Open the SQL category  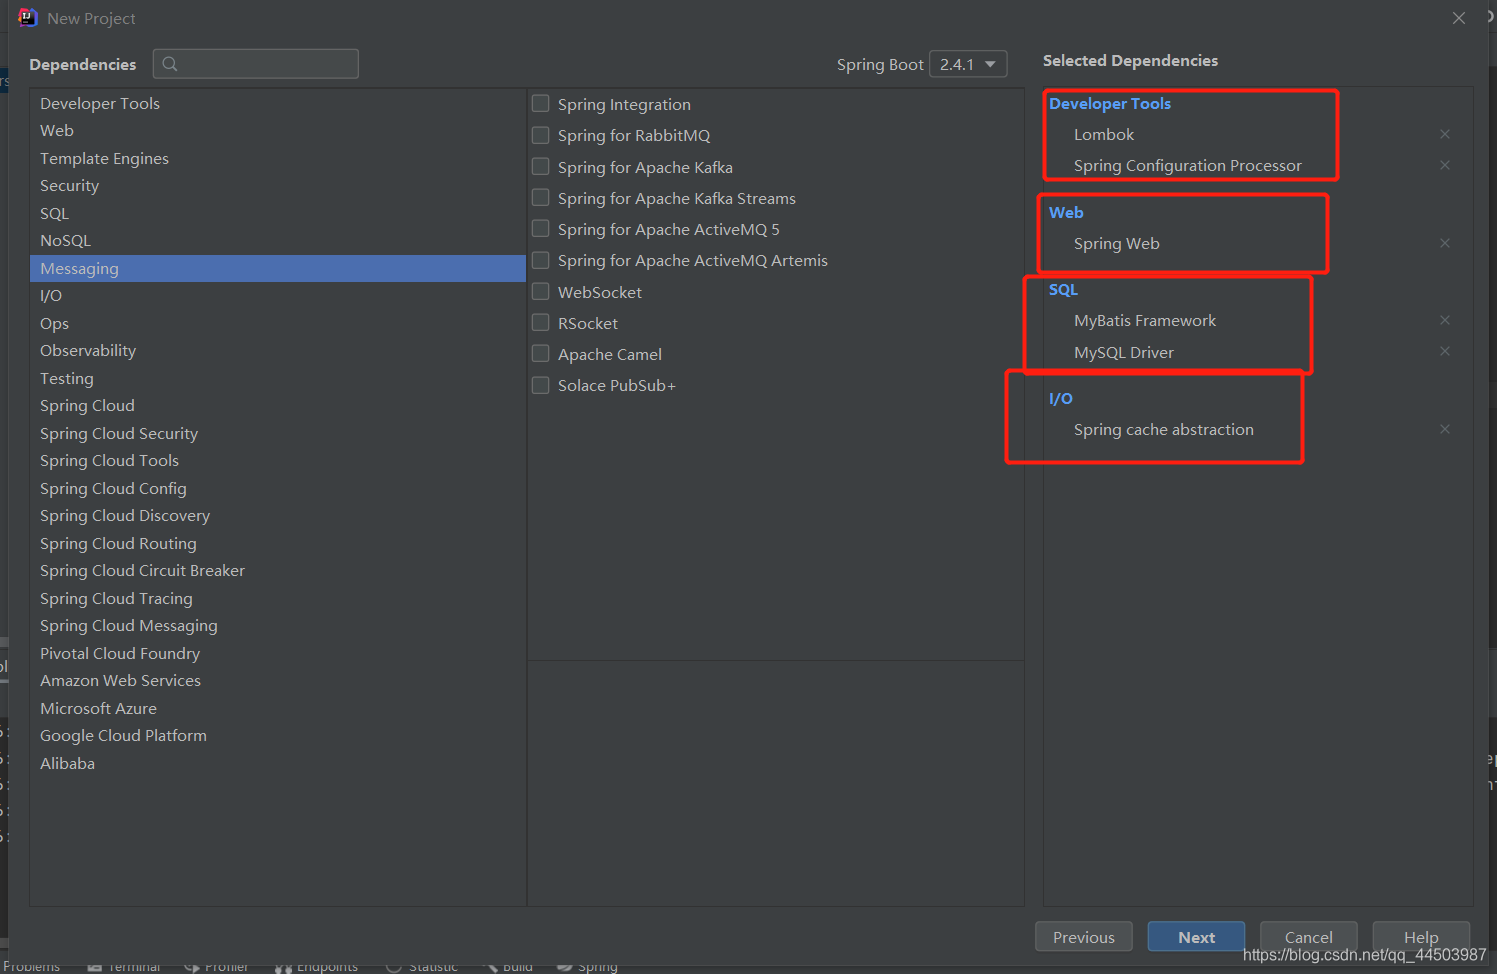coord(278,213)
